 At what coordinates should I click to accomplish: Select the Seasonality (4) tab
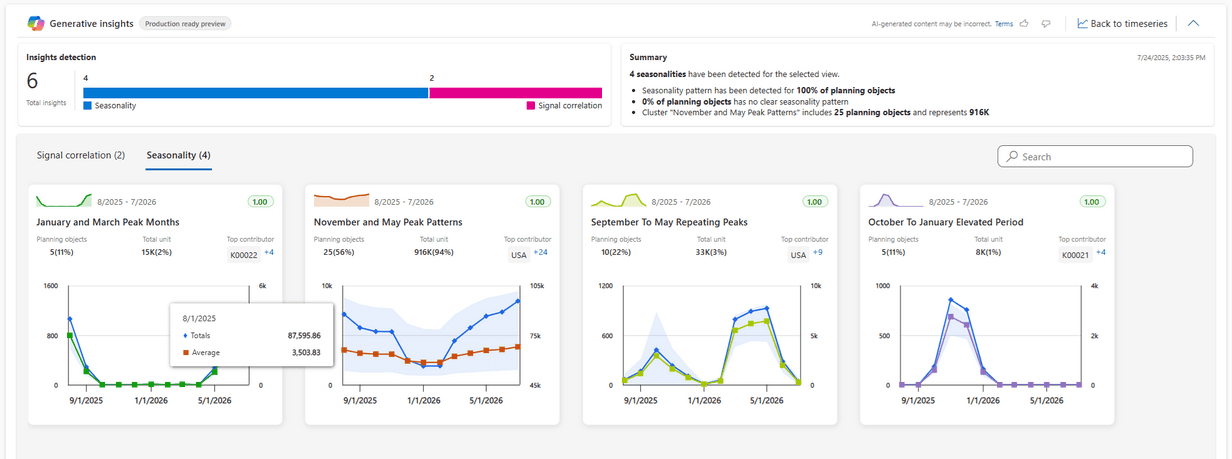pyautogui.click(x=178, y=155)
